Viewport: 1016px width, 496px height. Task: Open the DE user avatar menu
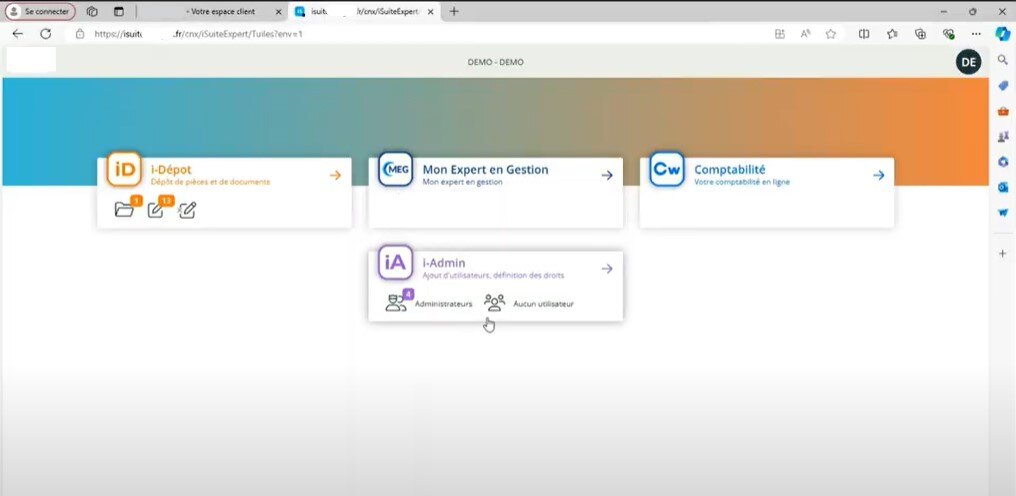click(x=967, y=62)
